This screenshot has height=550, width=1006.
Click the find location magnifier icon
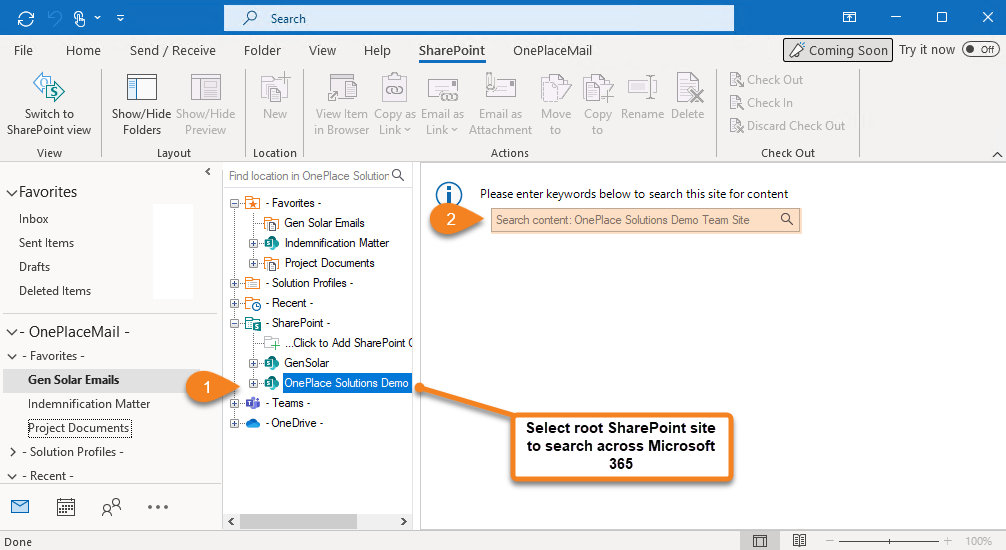tap(398, 175)
